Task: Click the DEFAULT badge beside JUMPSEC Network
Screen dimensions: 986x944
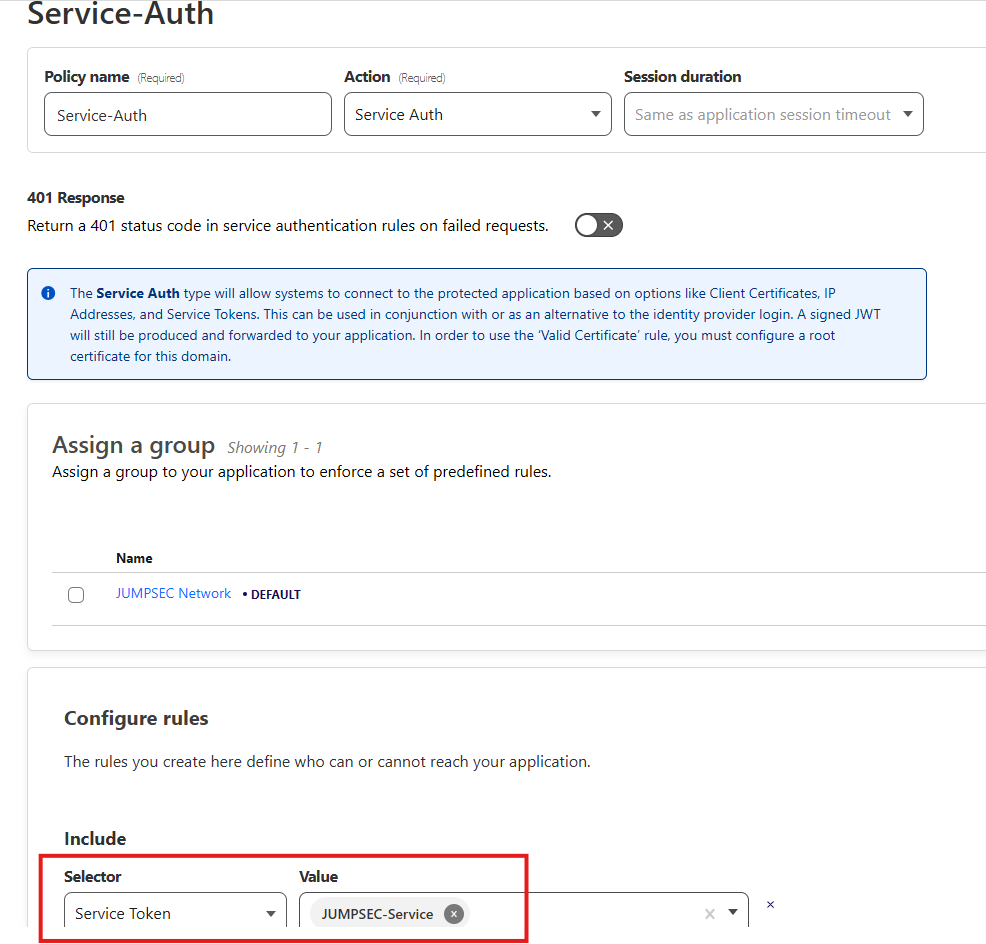Action: coord(275,595)
